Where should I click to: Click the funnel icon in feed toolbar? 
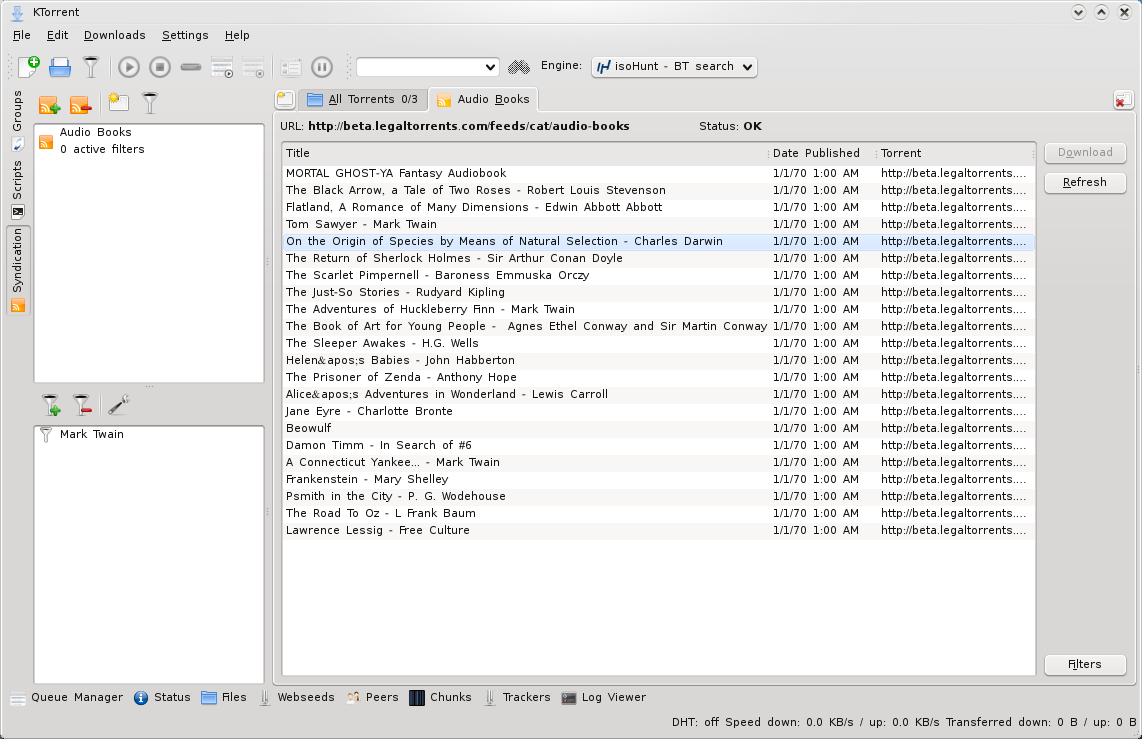(149, 103)
